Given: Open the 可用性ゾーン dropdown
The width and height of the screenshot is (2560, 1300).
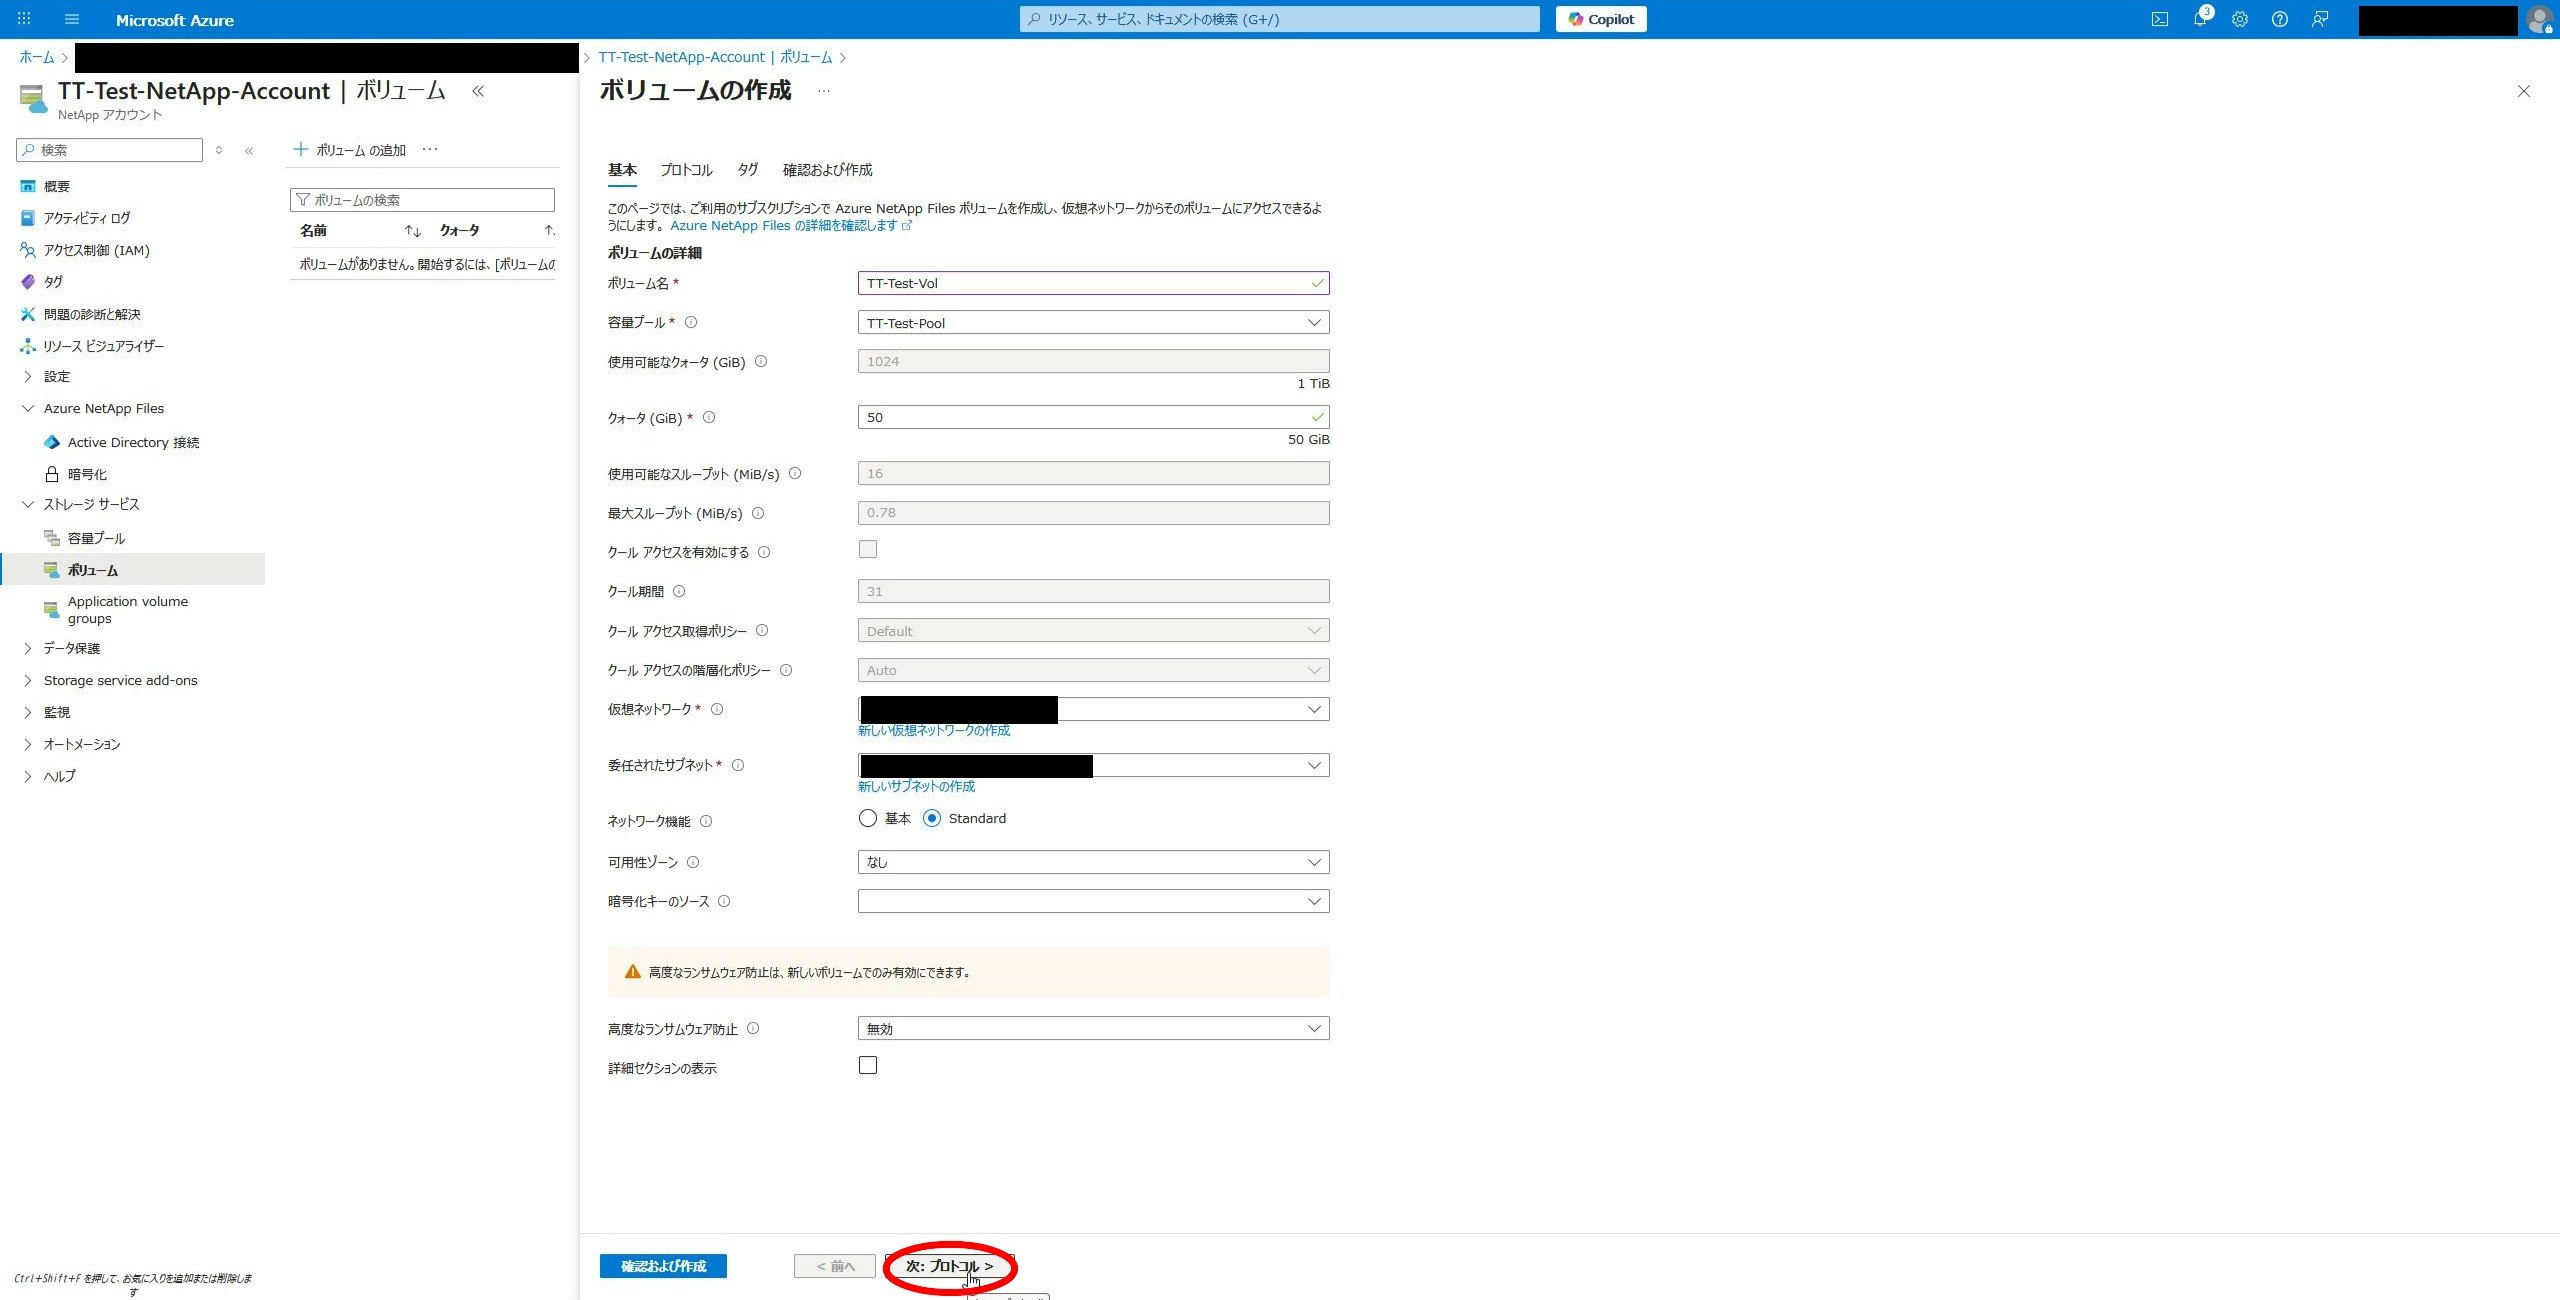Looking at the screenshot, I should point(1093,862).
